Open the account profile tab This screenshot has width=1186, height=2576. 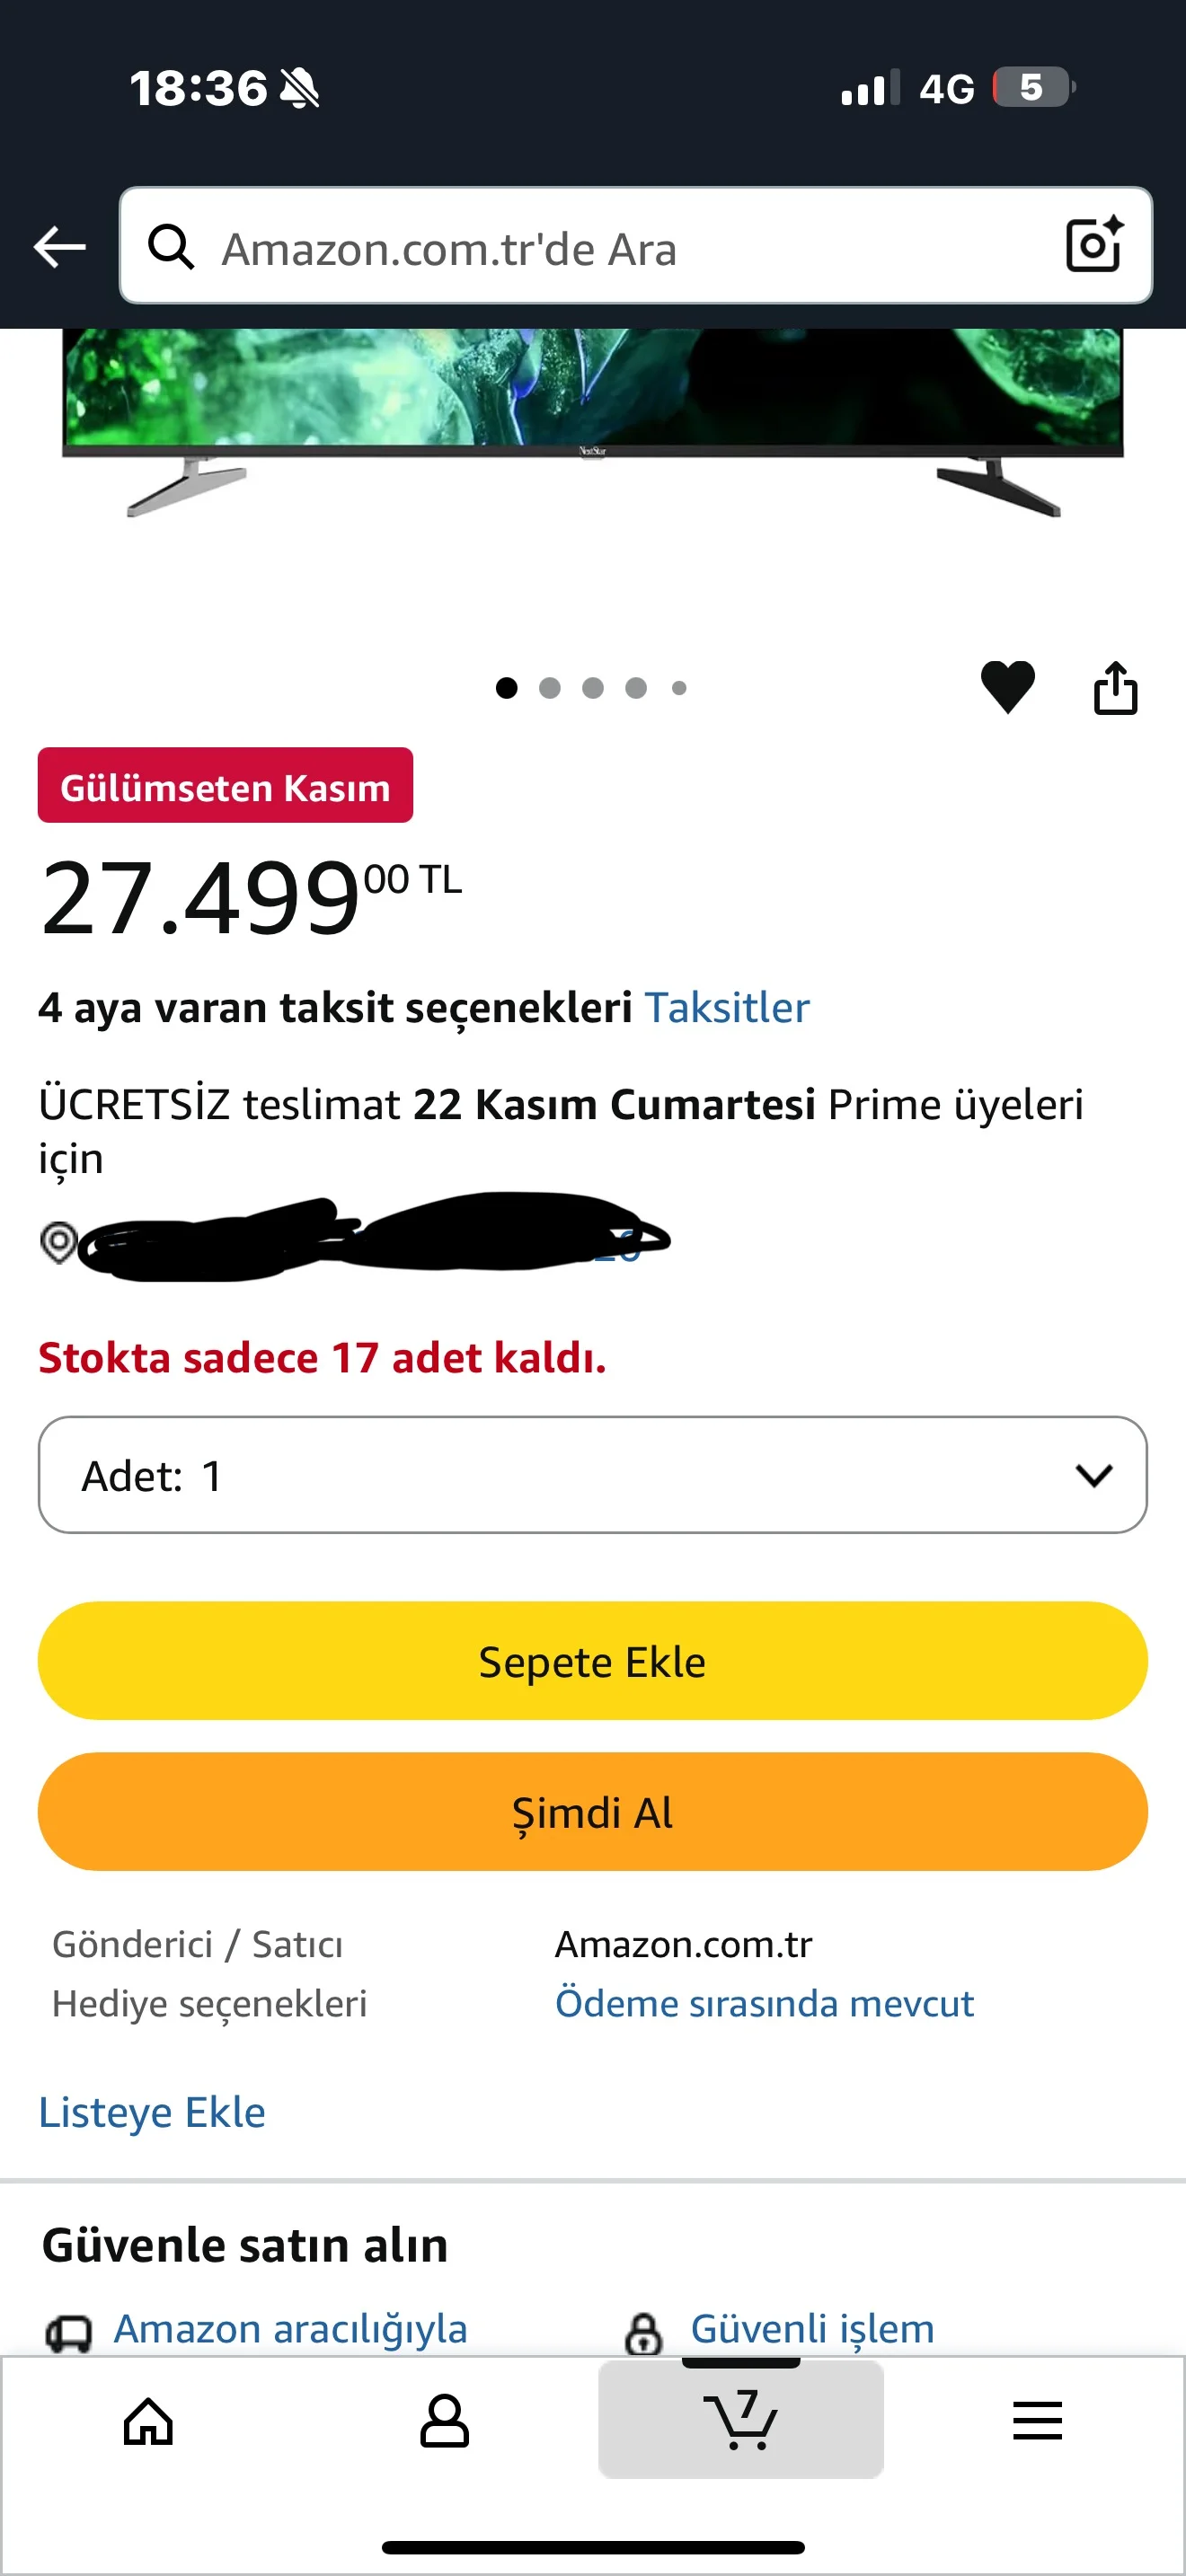point(444,2421)
